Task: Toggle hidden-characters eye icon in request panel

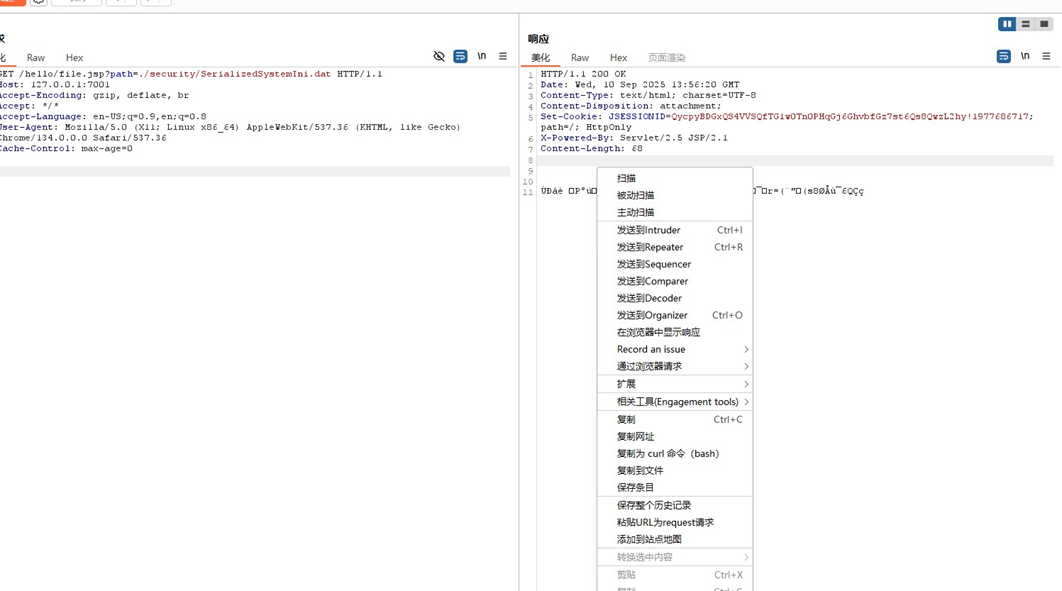Action: pyautogui.click(x=439, y=57)
